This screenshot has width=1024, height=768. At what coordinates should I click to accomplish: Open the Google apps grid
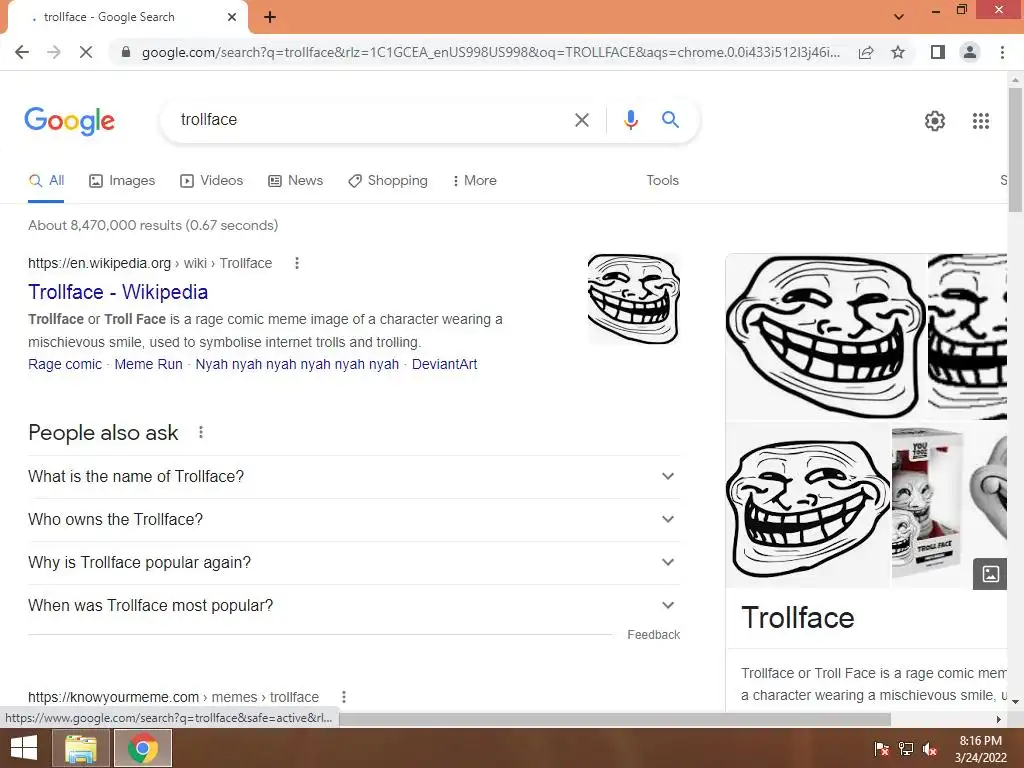point(981,121)
